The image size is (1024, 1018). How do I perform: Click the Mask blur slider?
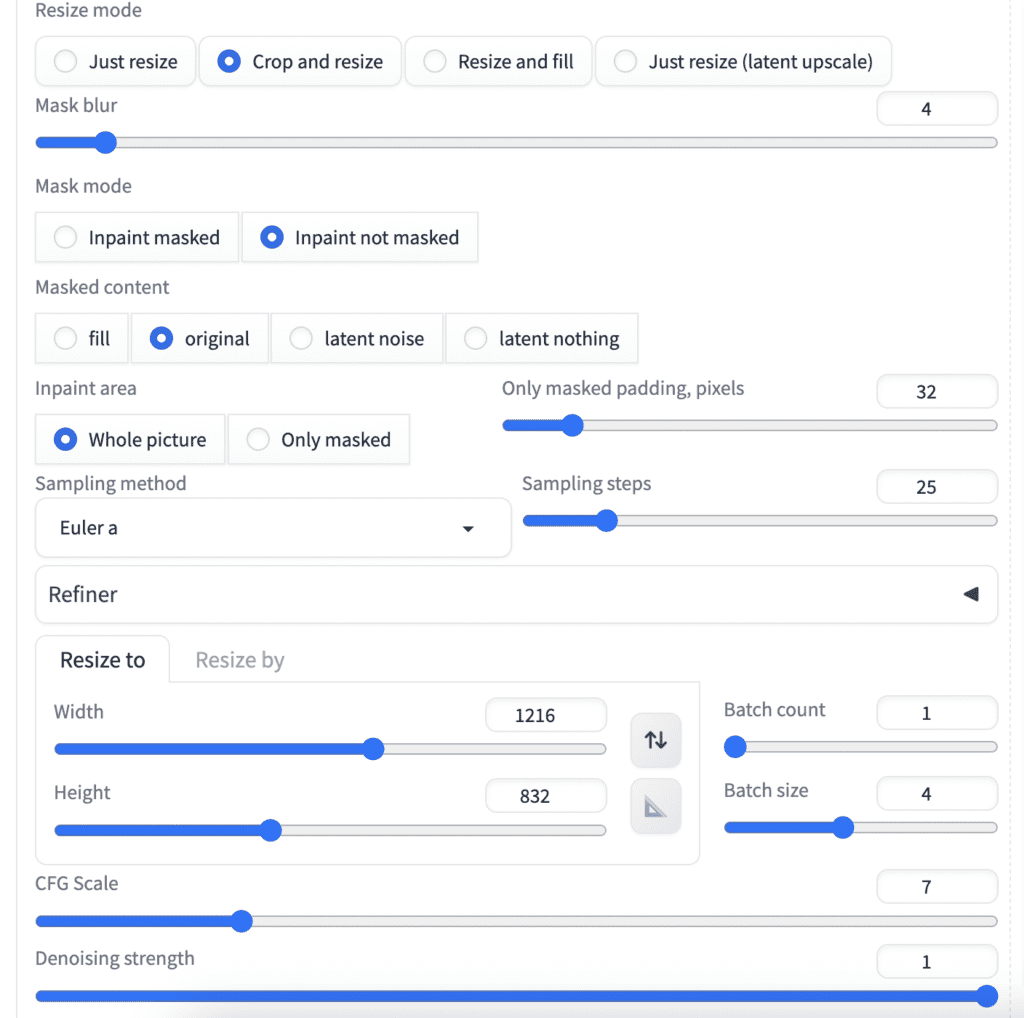coord(516,142)
